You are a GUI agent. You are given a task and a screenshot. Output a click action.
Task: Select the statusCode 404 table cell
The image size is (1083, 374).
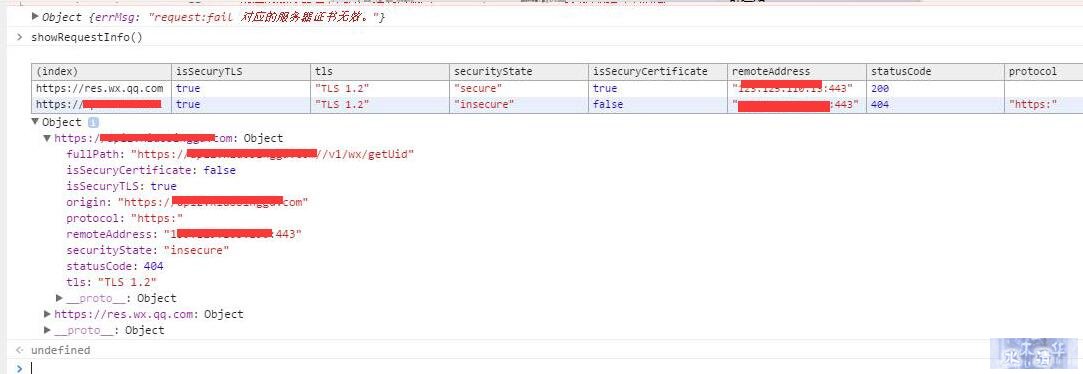(936, 104)
